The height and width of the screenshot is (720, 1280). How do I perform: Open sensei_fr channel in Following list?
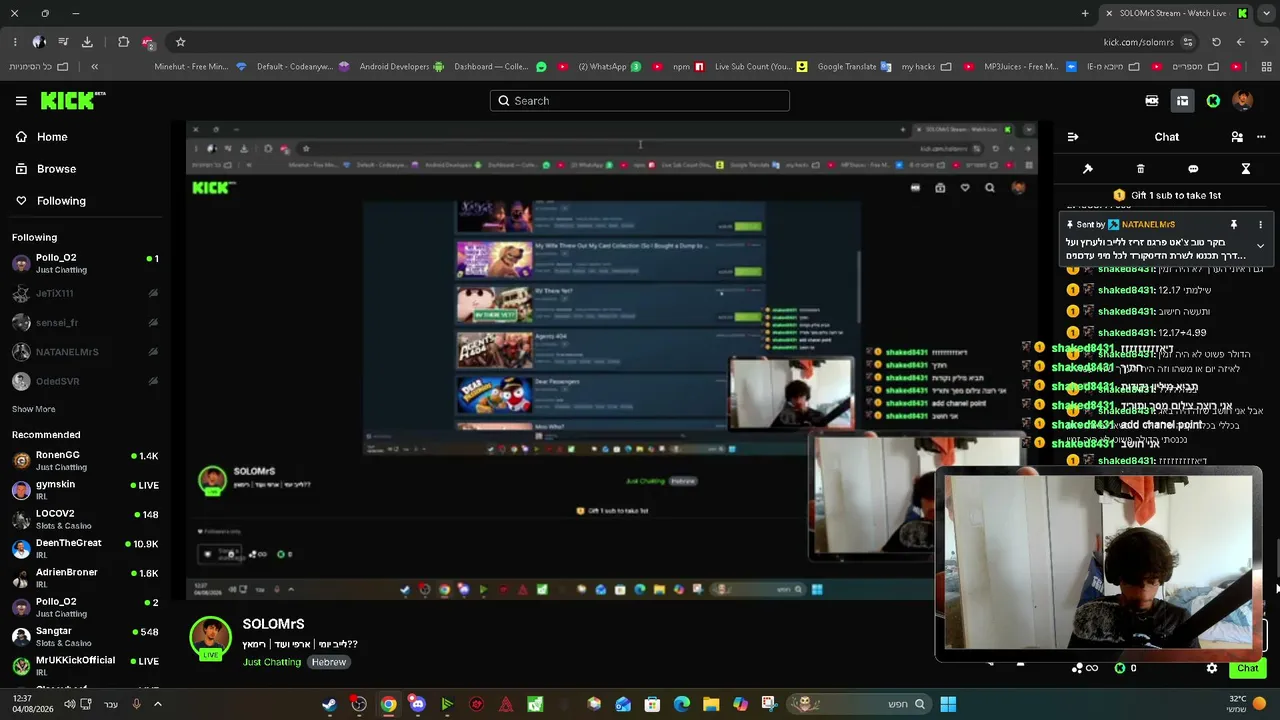[x=85, y=323]
